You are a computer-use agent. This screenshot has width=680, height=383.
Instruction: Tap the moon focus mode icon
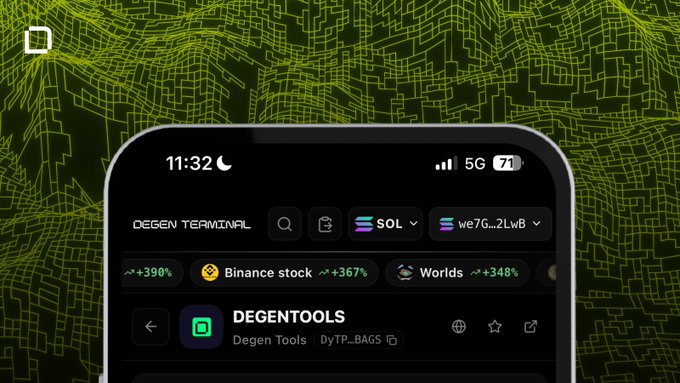(224, 163)
